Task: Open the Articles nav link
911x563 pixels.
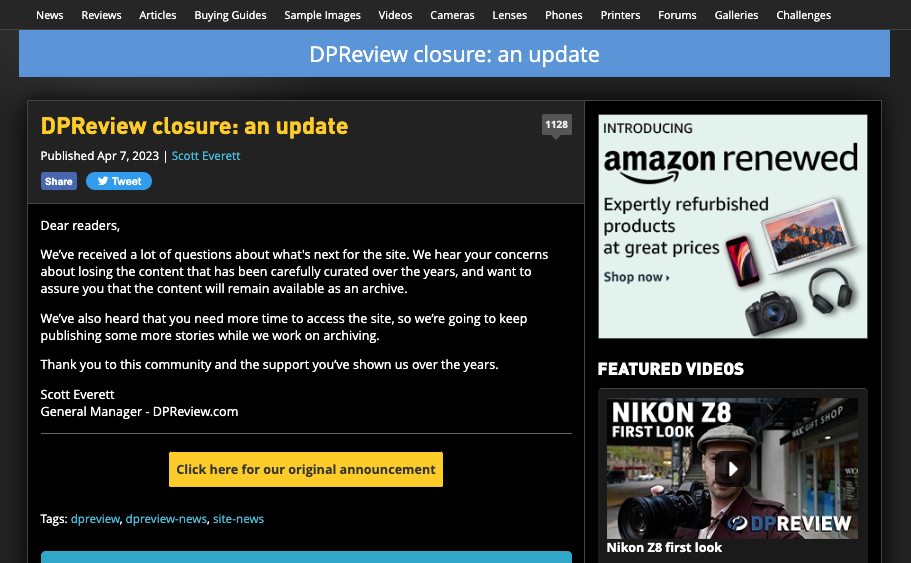Action: pos(157,15)
